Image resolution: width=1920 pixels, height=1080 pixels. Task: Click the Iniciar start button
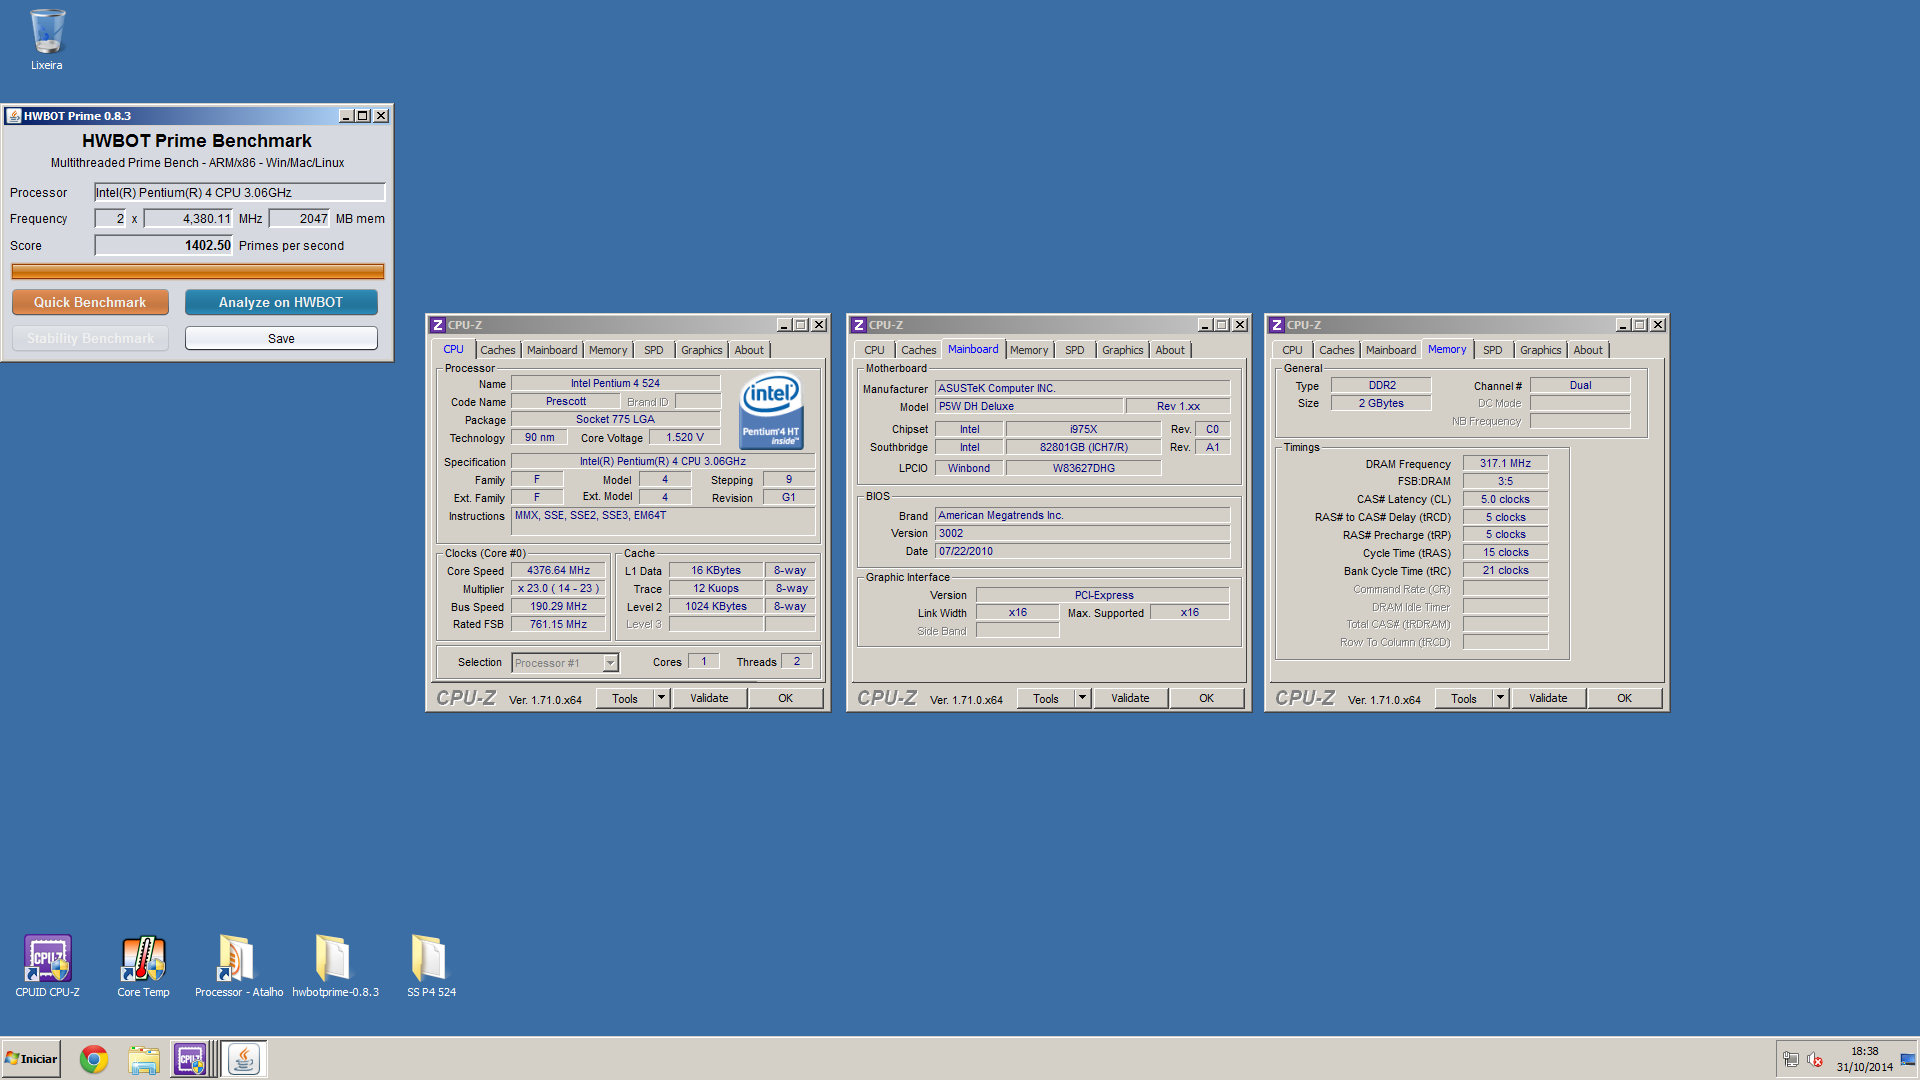[31, 1059]
